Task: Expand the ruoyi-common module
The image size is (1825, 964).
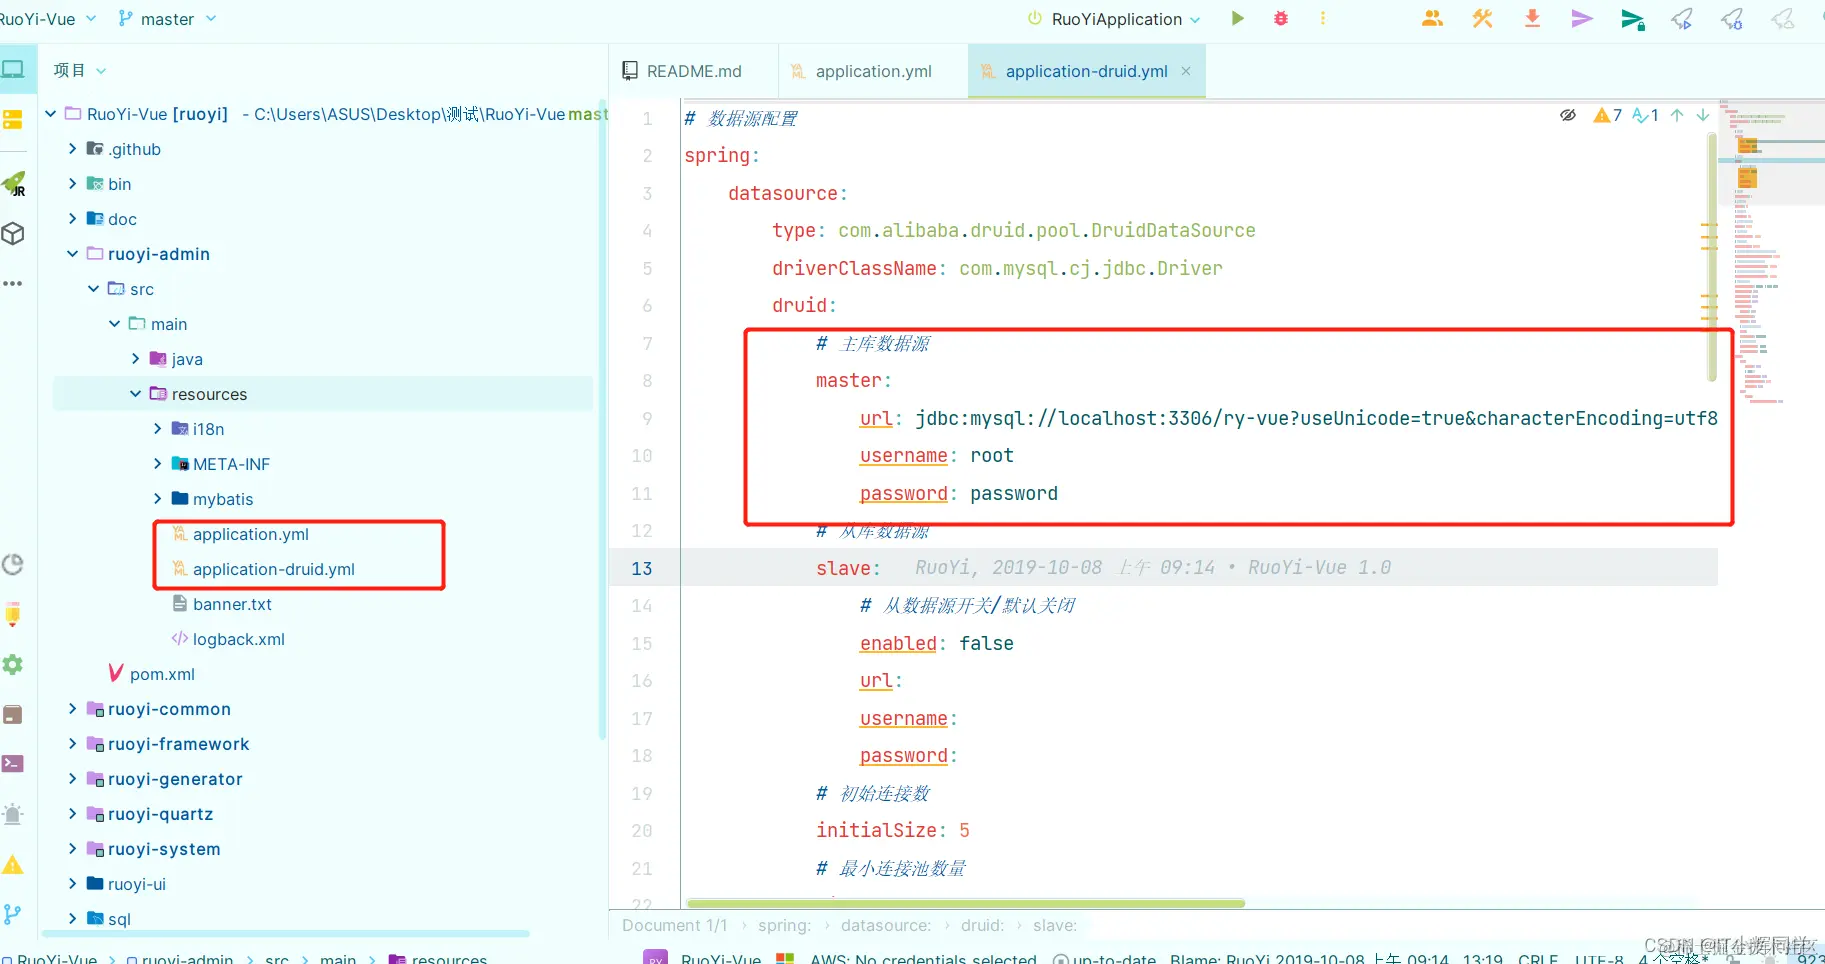Action: [72, 709]
